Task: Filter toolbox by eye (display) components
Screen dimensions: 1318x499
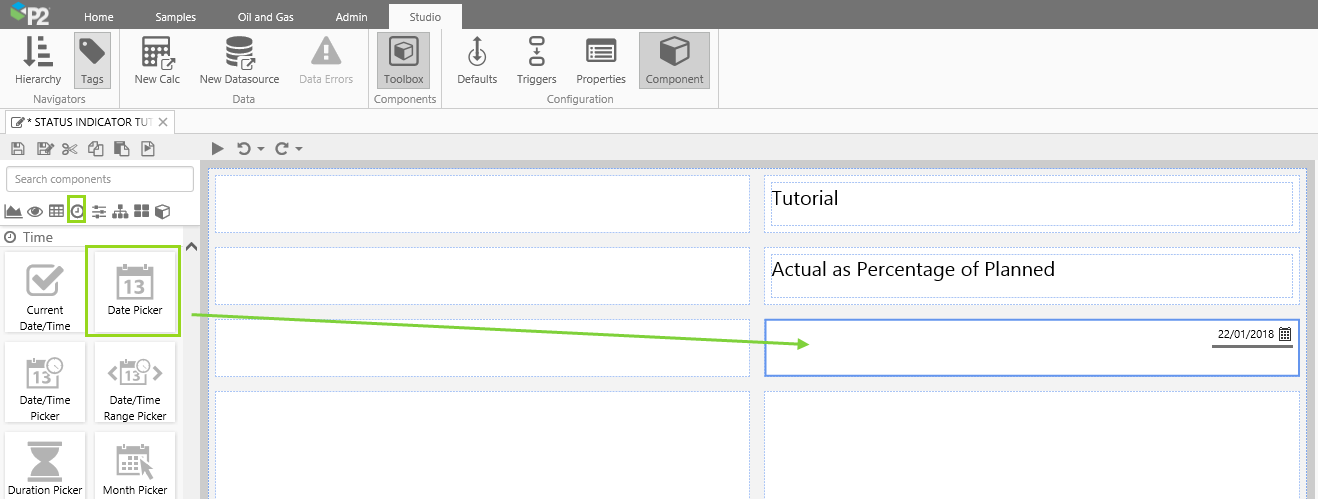Action: click(35, 211)
